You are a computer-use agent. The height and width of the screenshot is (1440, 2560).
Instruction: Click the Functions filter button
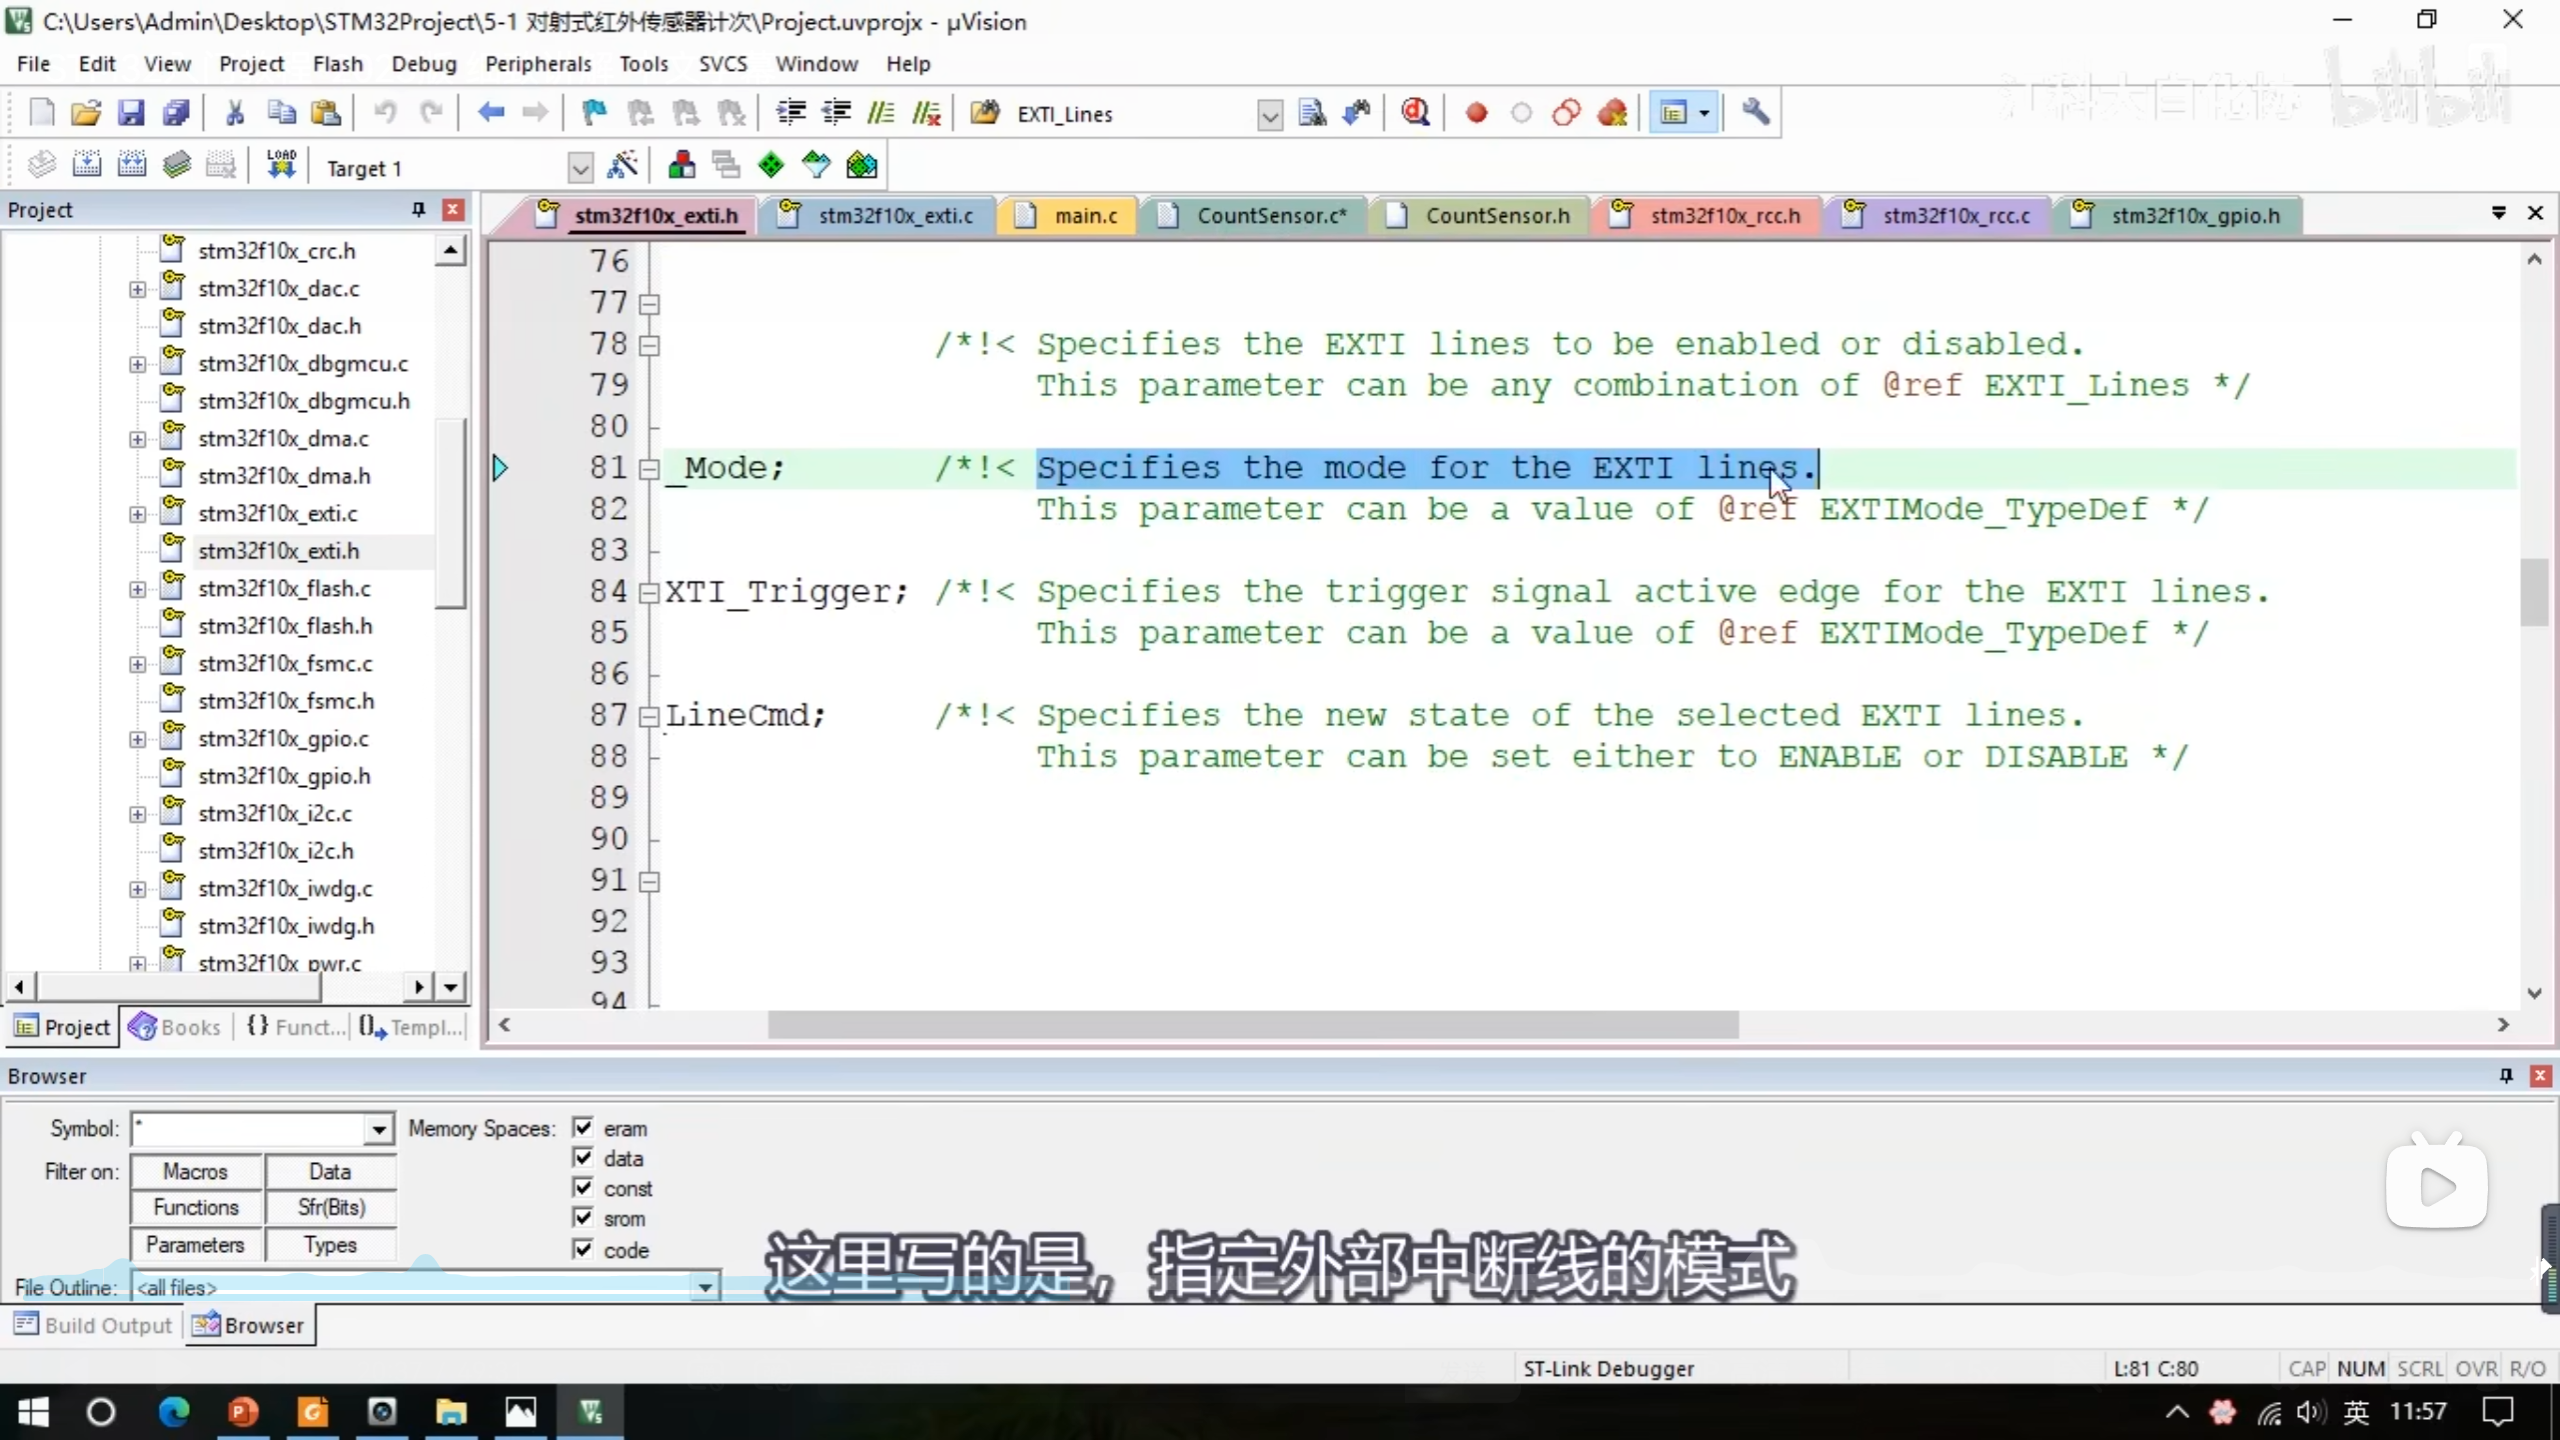(196, 1207)
